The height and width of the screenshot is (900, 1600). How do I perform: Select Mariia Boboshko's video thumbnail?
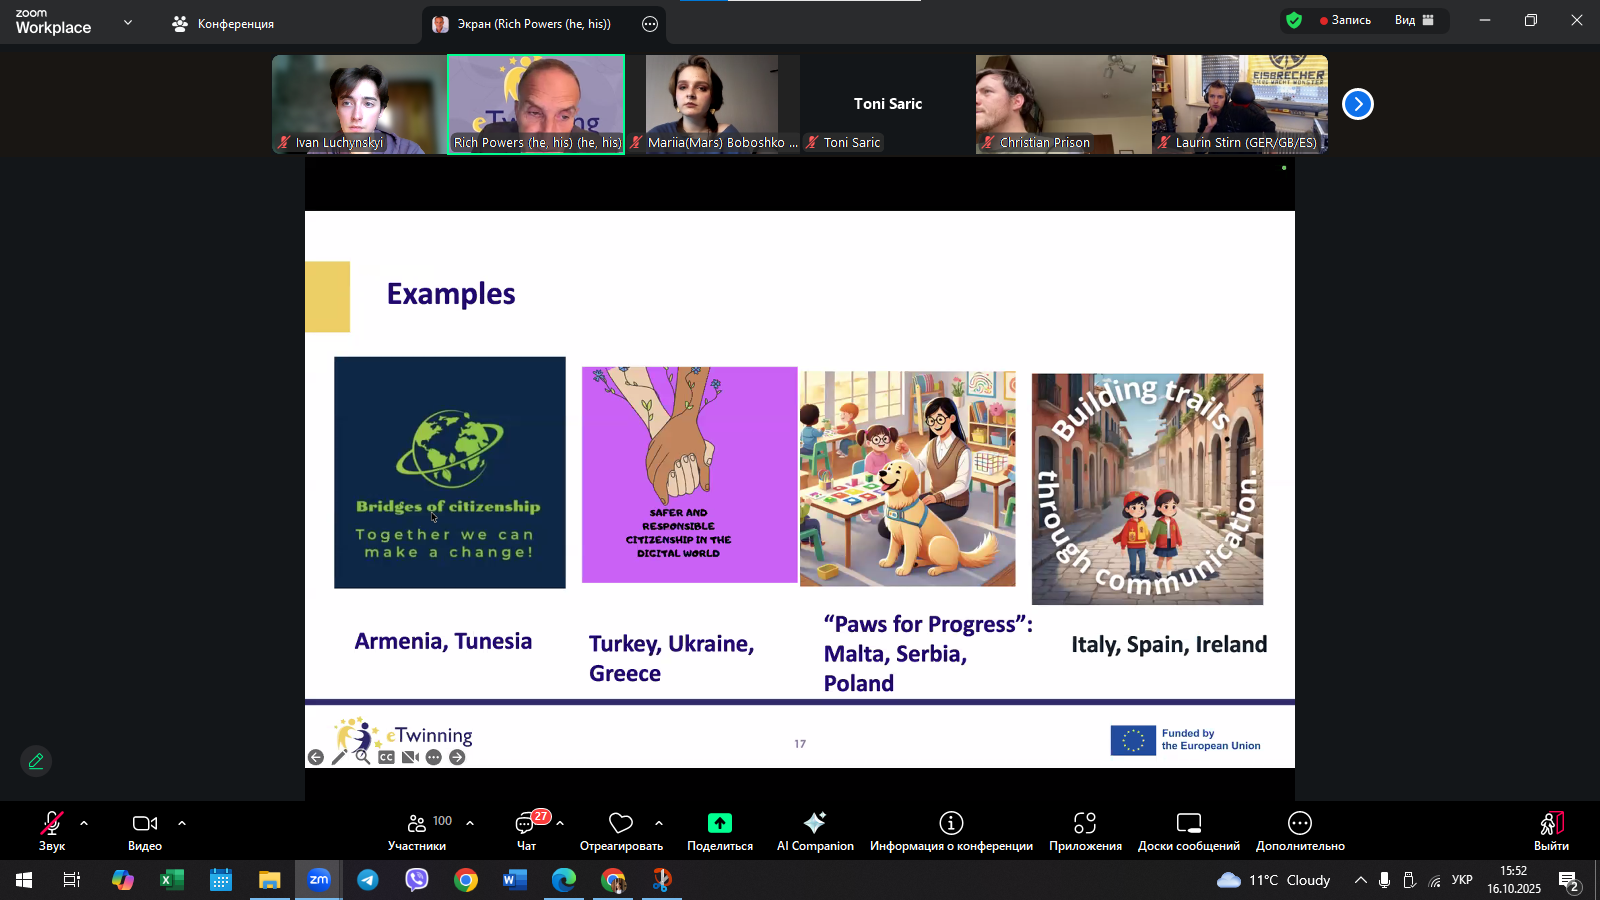click(712, 103)
